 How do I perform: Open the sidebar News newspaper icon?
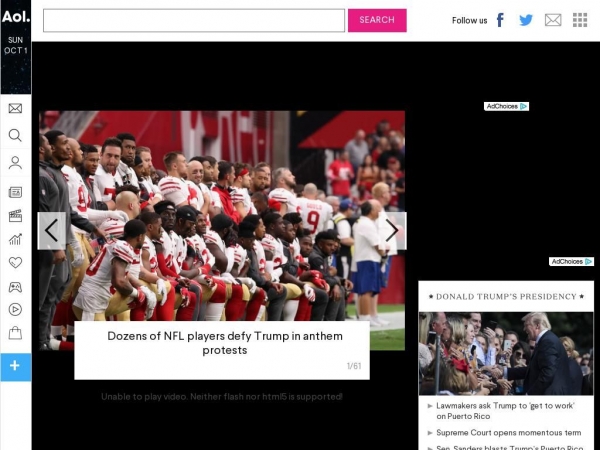pos(15,192)
